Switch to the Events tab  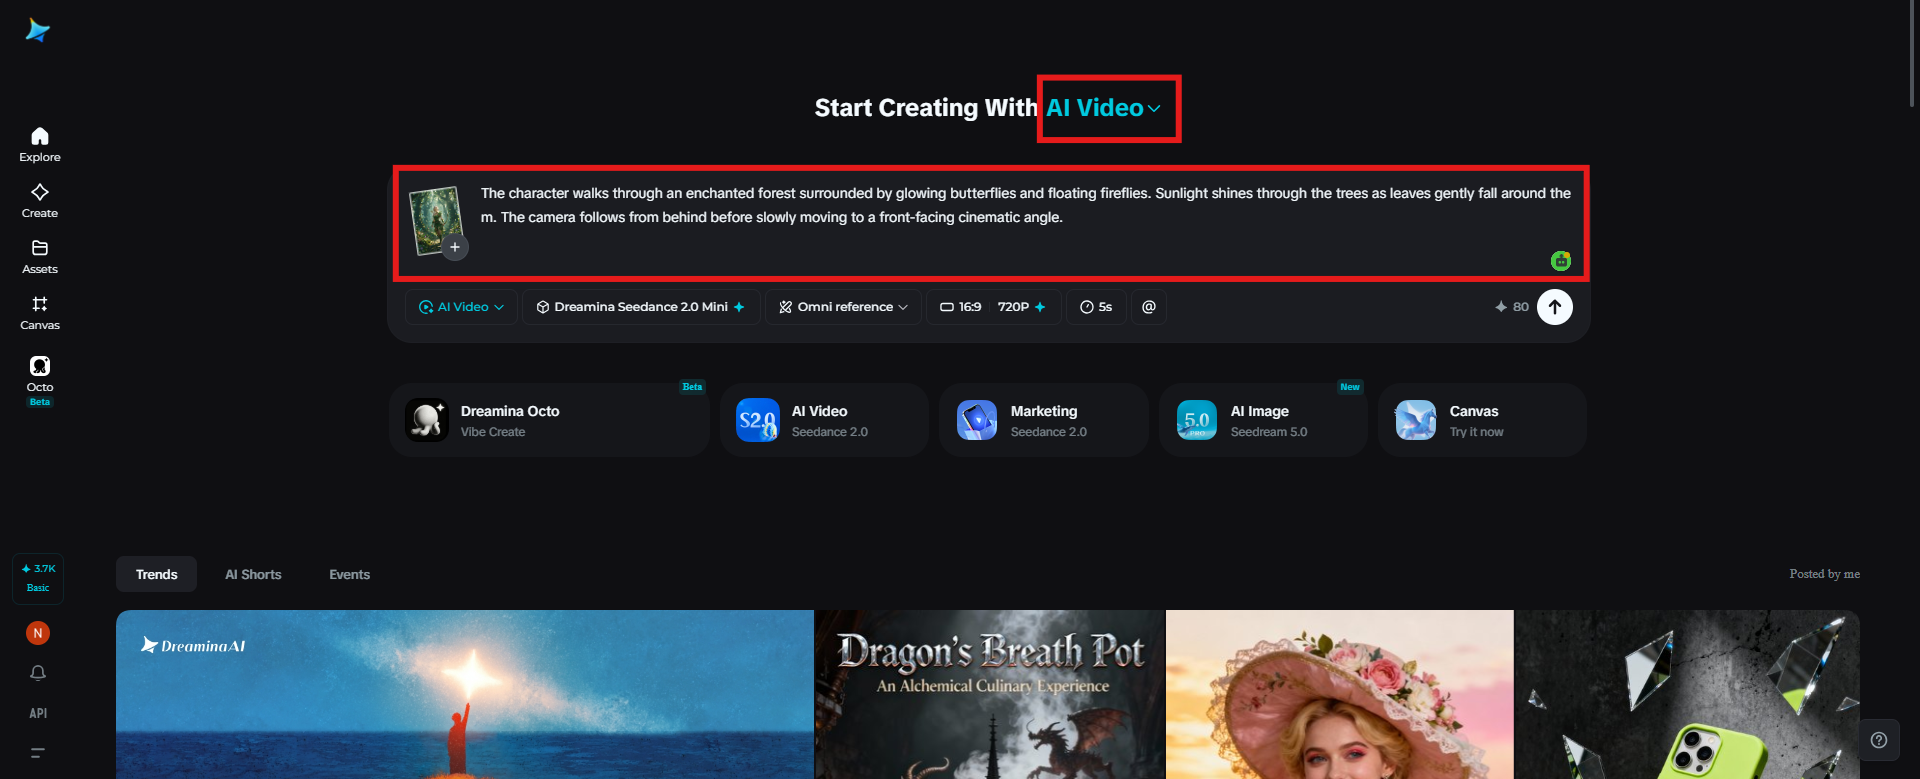click(x=350, y=574)
